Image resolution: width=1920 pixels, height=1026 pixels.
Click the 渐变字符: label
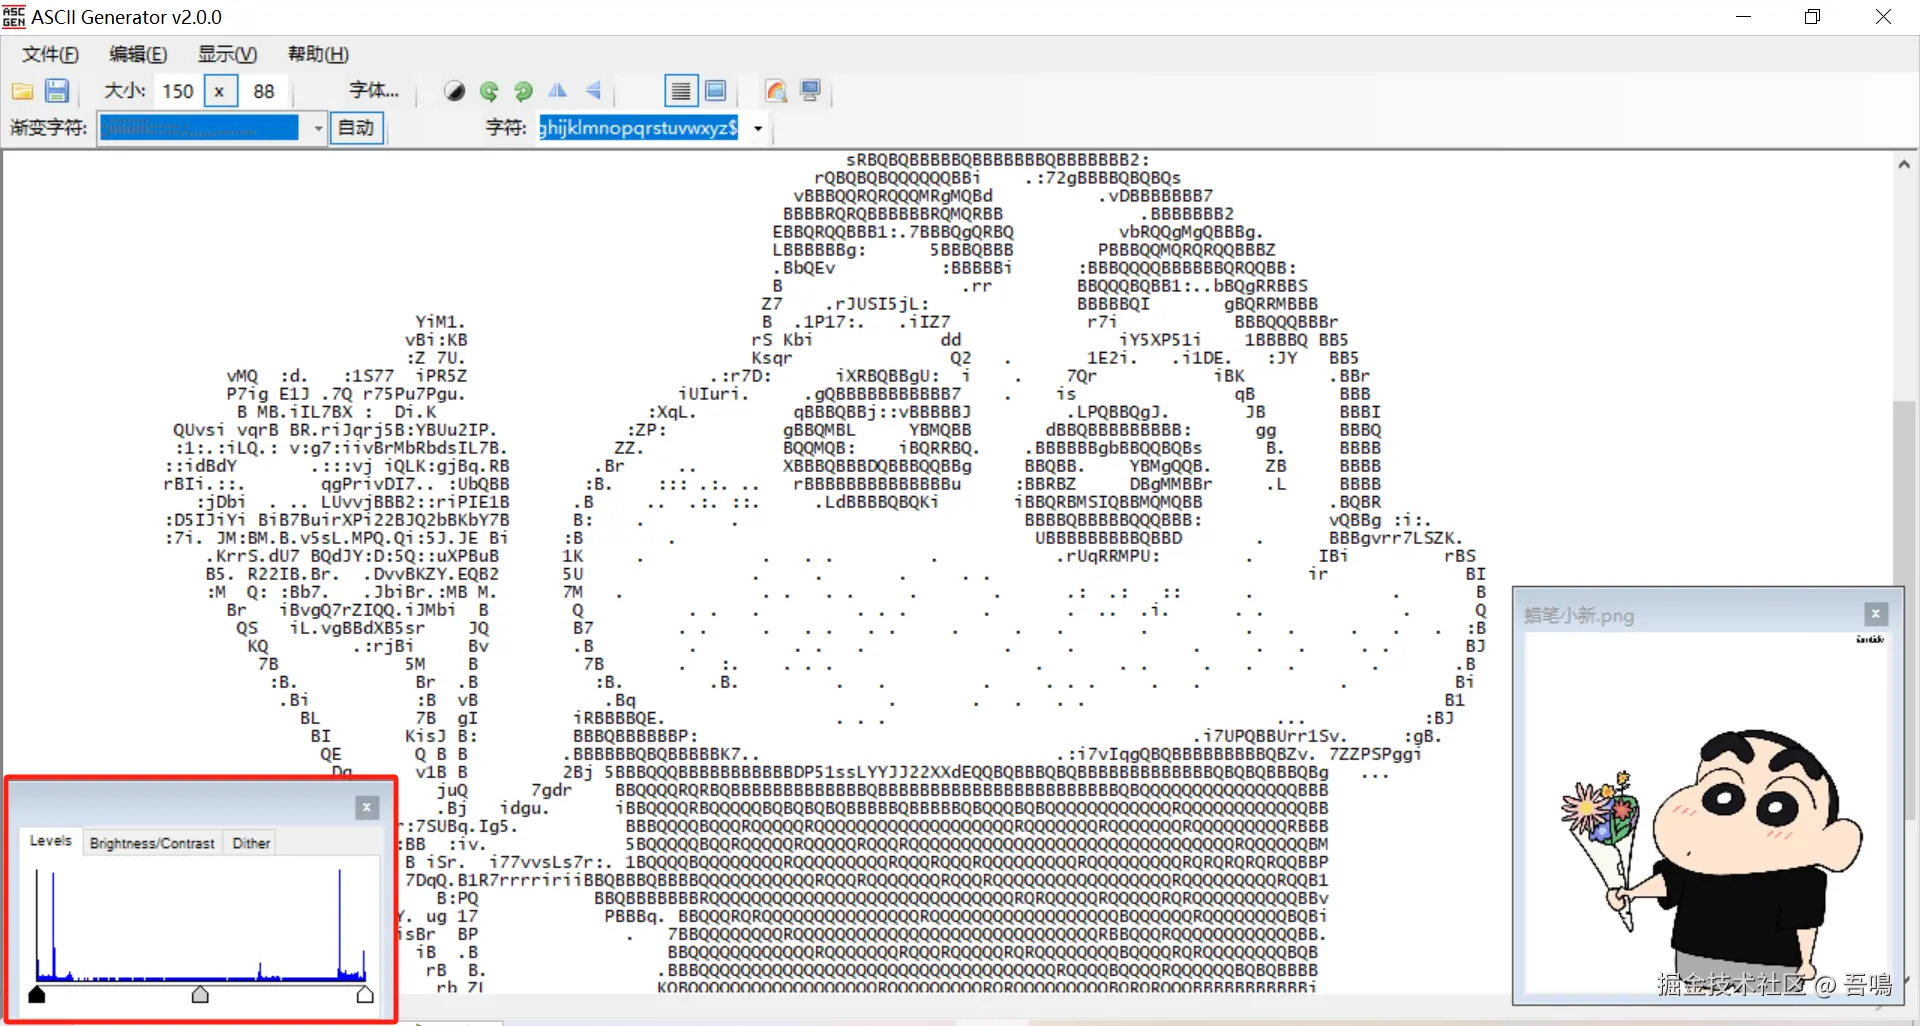pyautogui.click(x=49, y=128)
